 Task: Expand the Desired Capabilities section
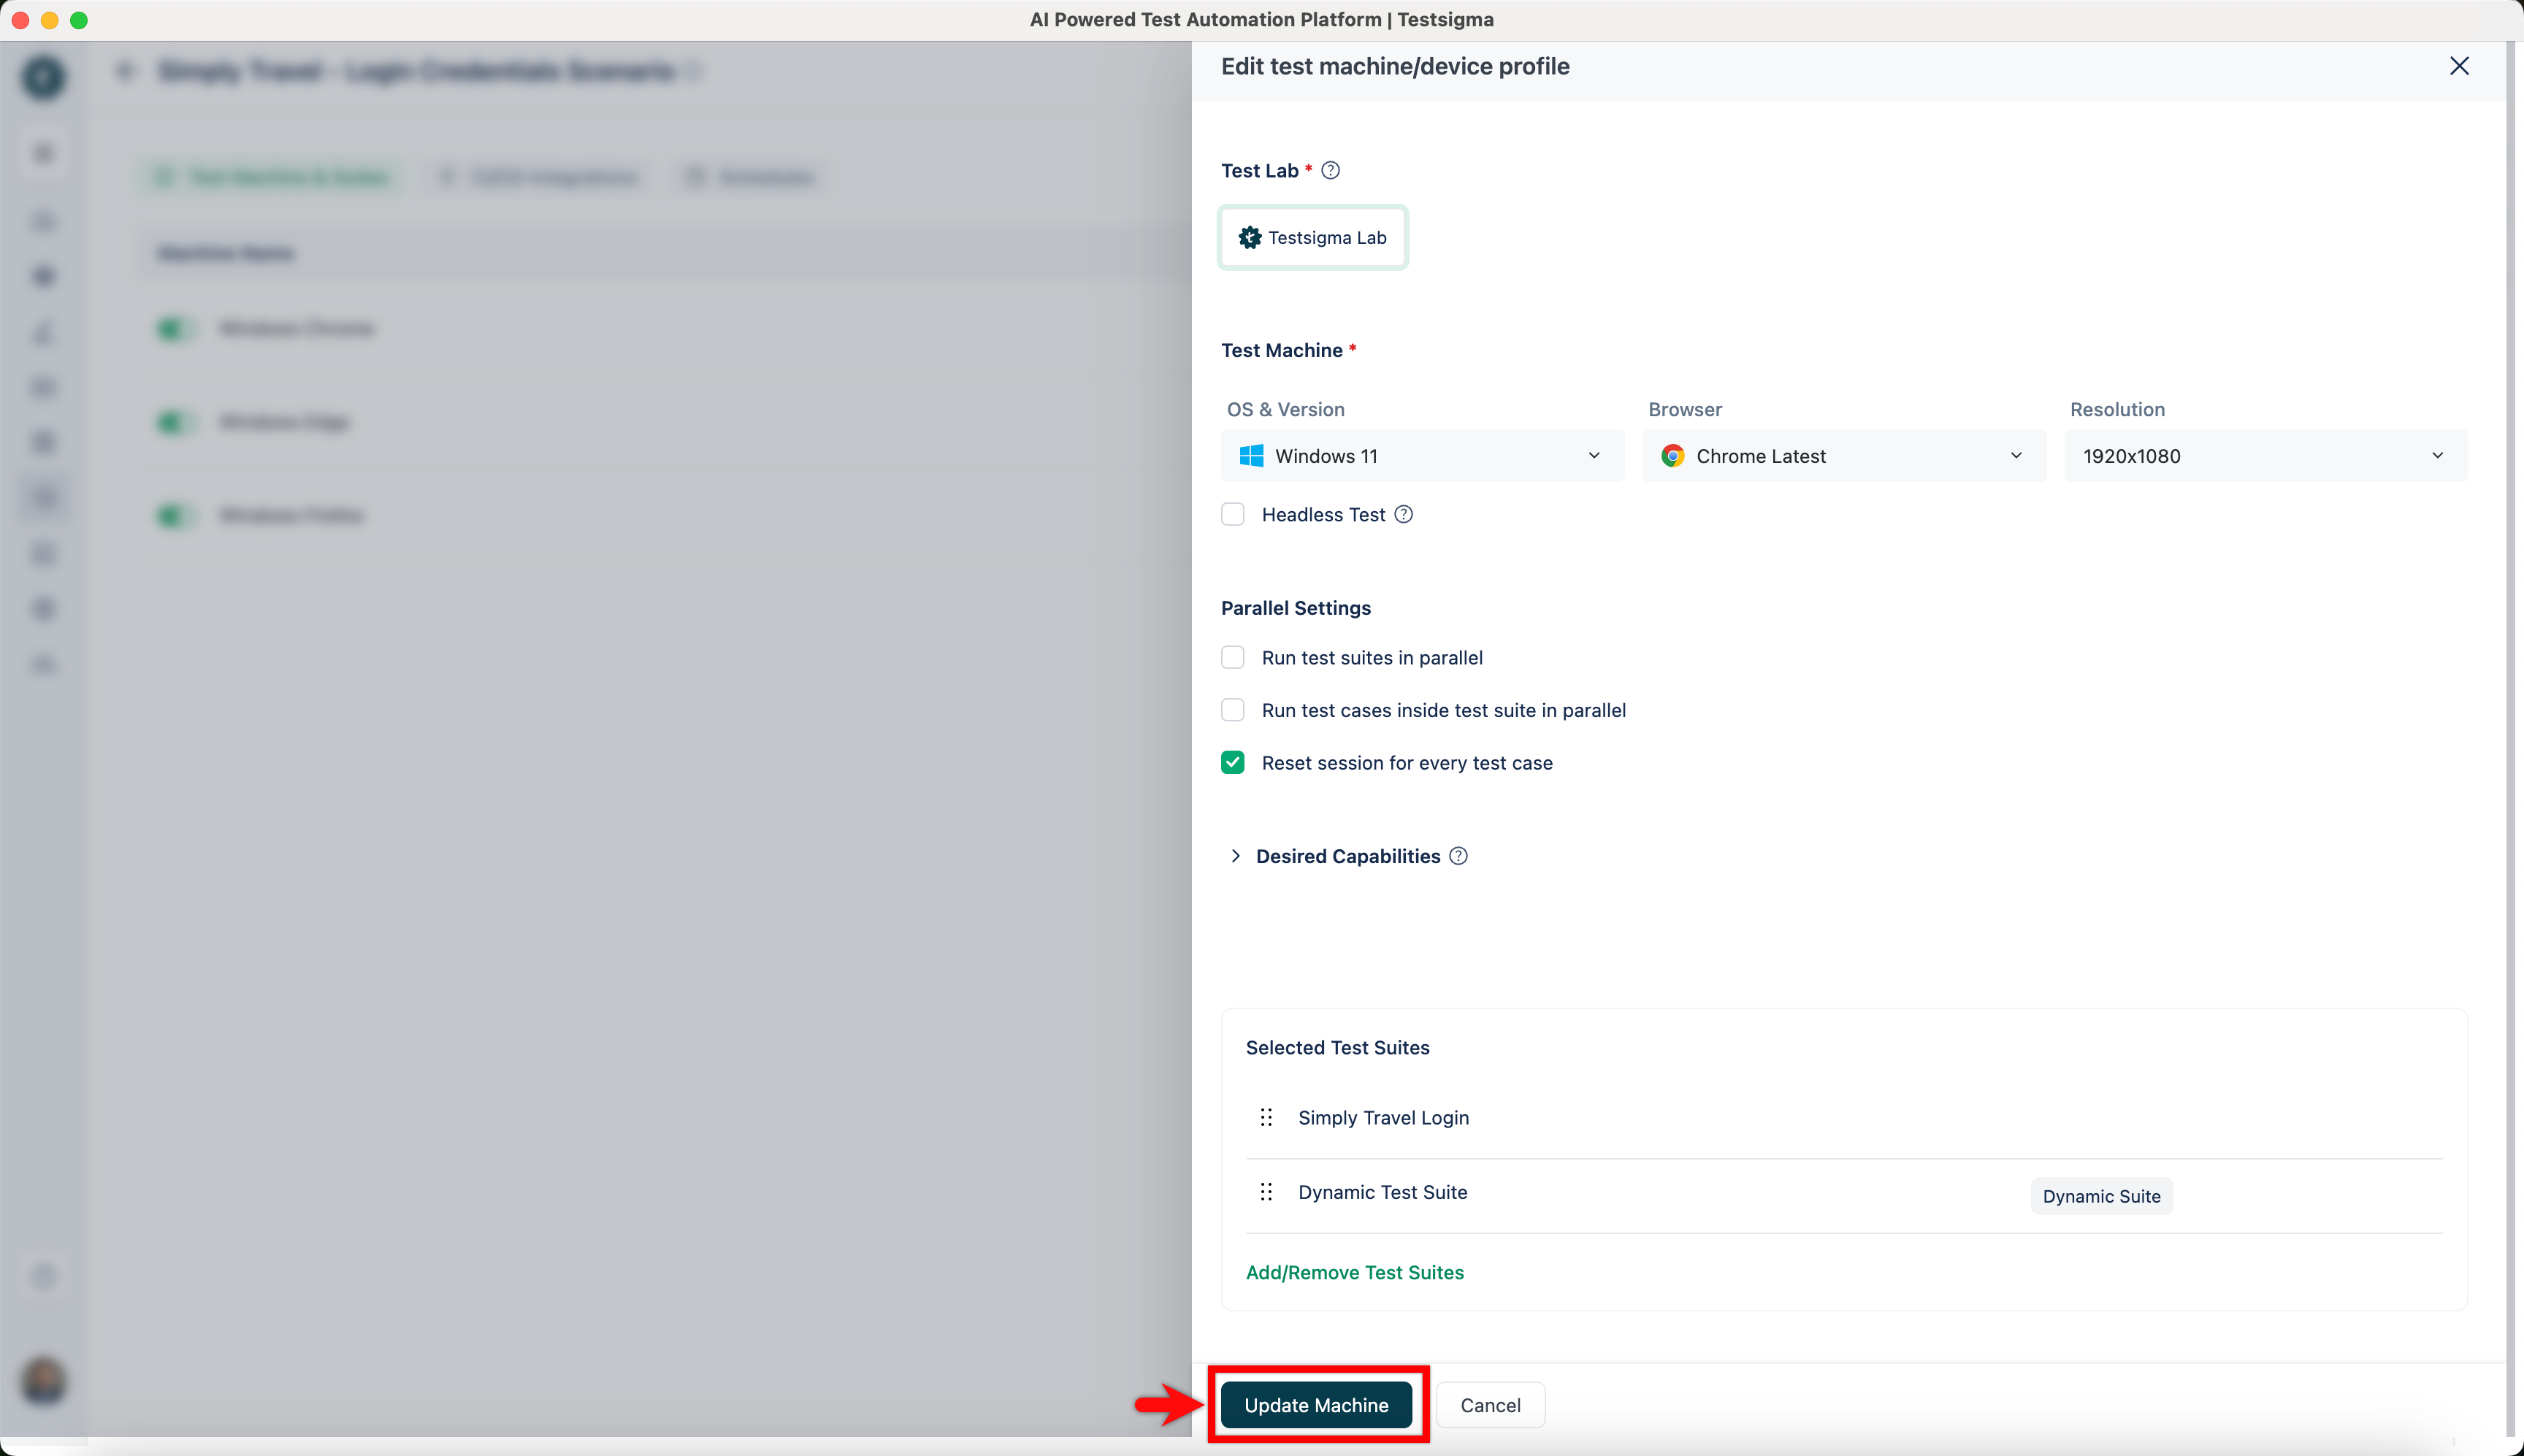1236,857
